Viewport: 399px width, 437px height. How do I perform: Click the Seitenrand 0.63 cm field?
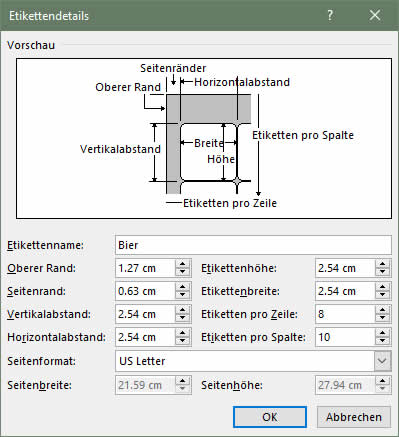[x=145, y=291]
